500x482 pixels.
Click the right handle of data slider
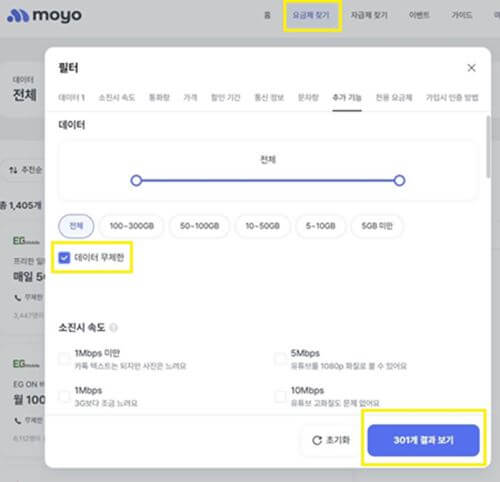point(399,181)
